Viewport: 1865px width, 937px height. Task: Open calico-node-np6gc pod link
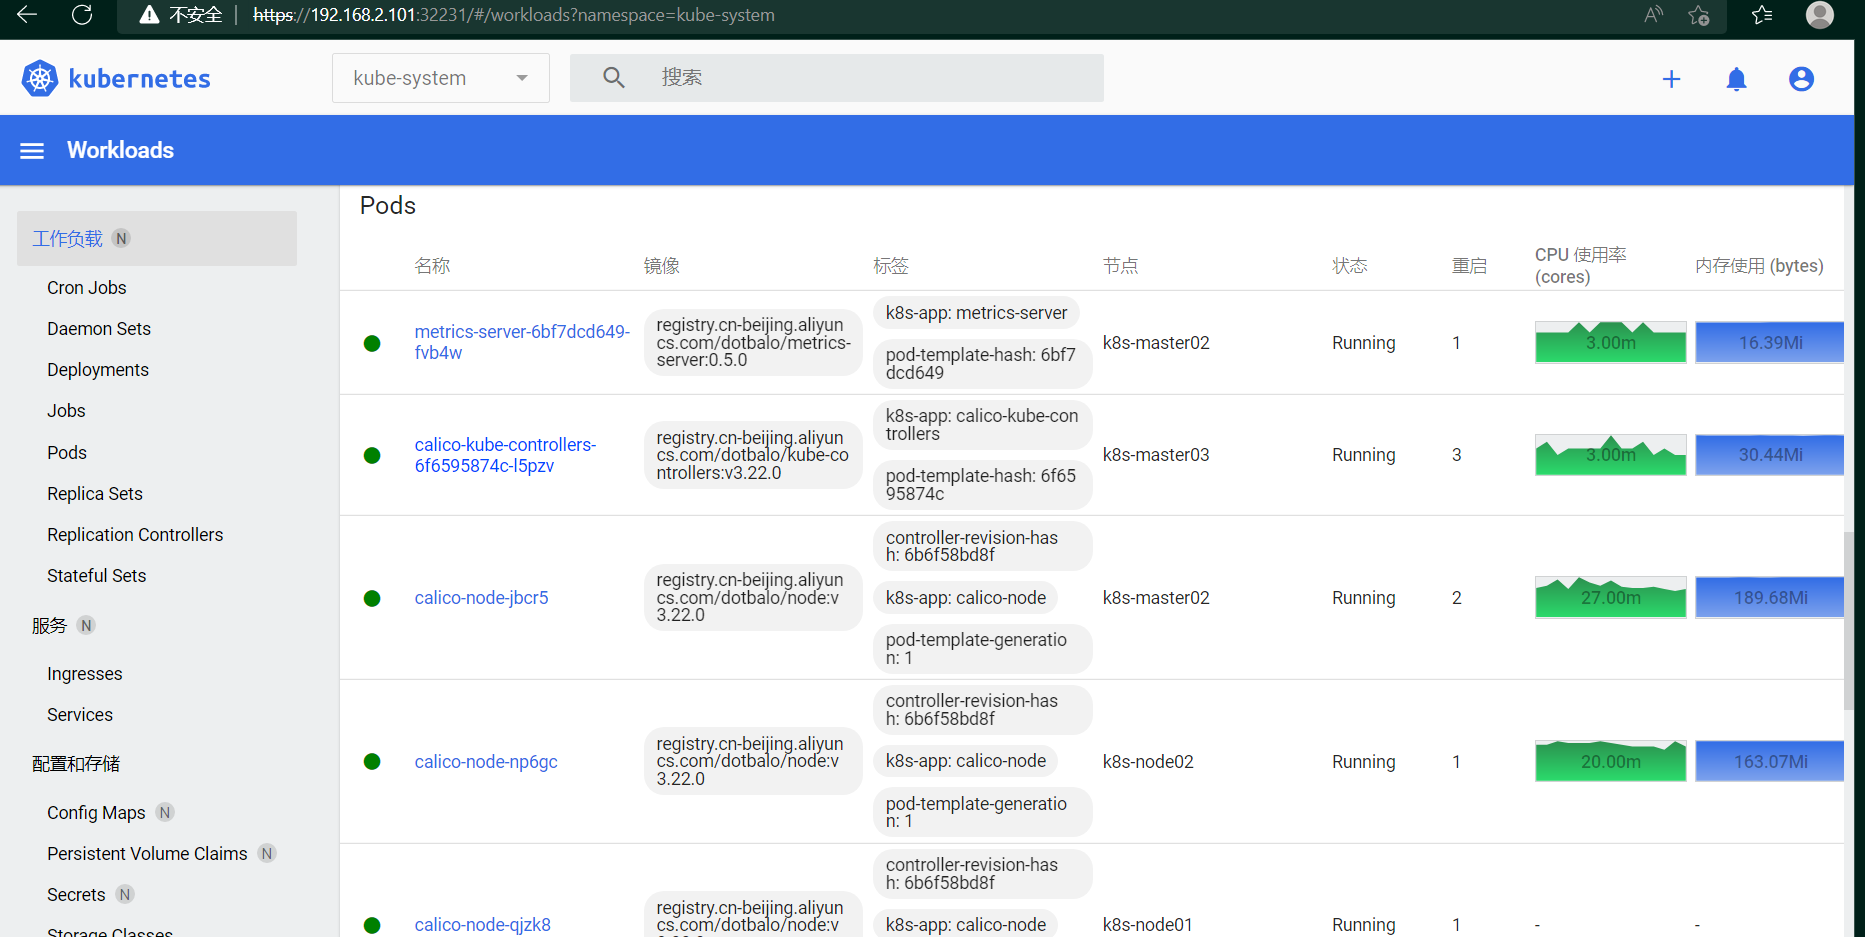click(486, 762)
